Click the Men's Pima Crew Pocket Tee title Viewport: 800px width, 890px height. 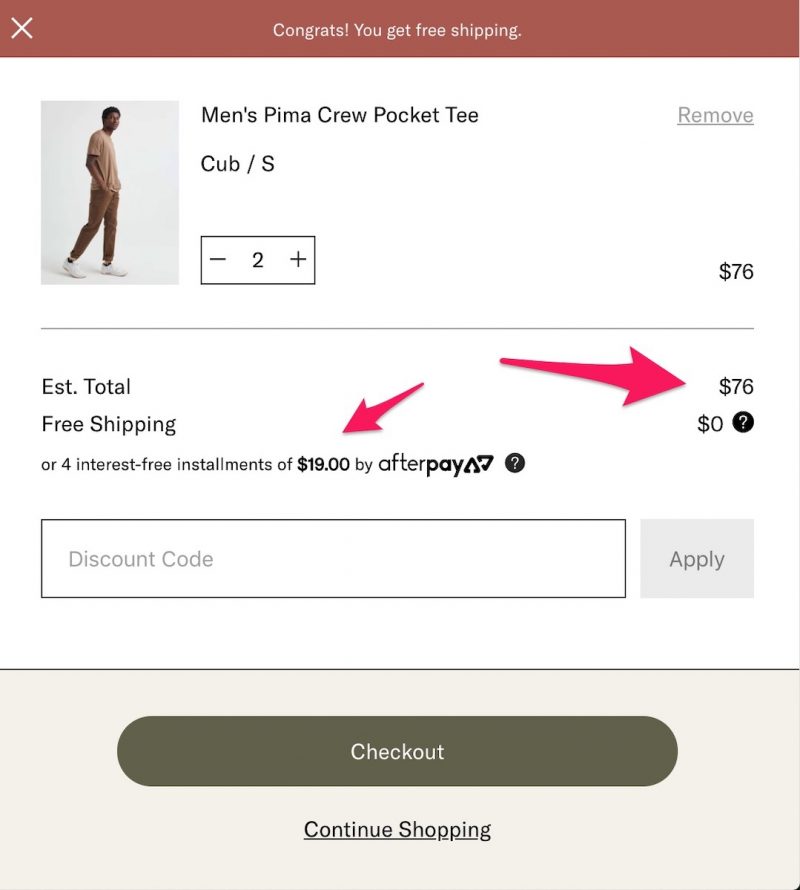pyautogui.click(x=340, y=115)
